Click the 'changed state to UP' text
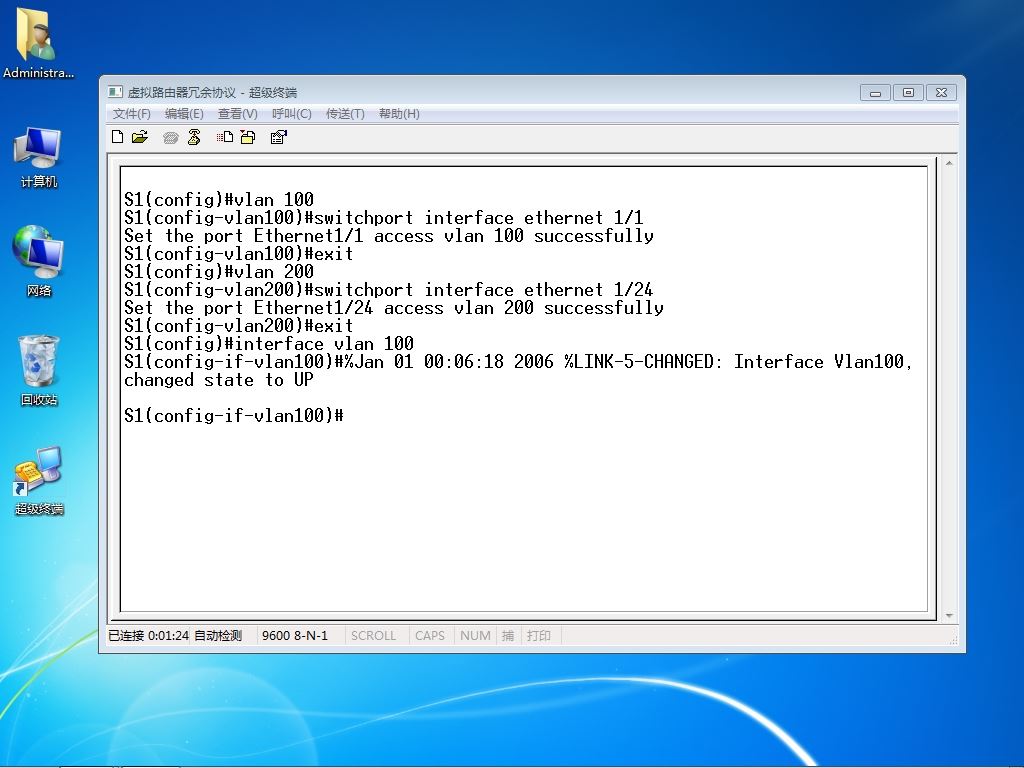The width and height of the screenshot is (1024, 768). (219, 379)
